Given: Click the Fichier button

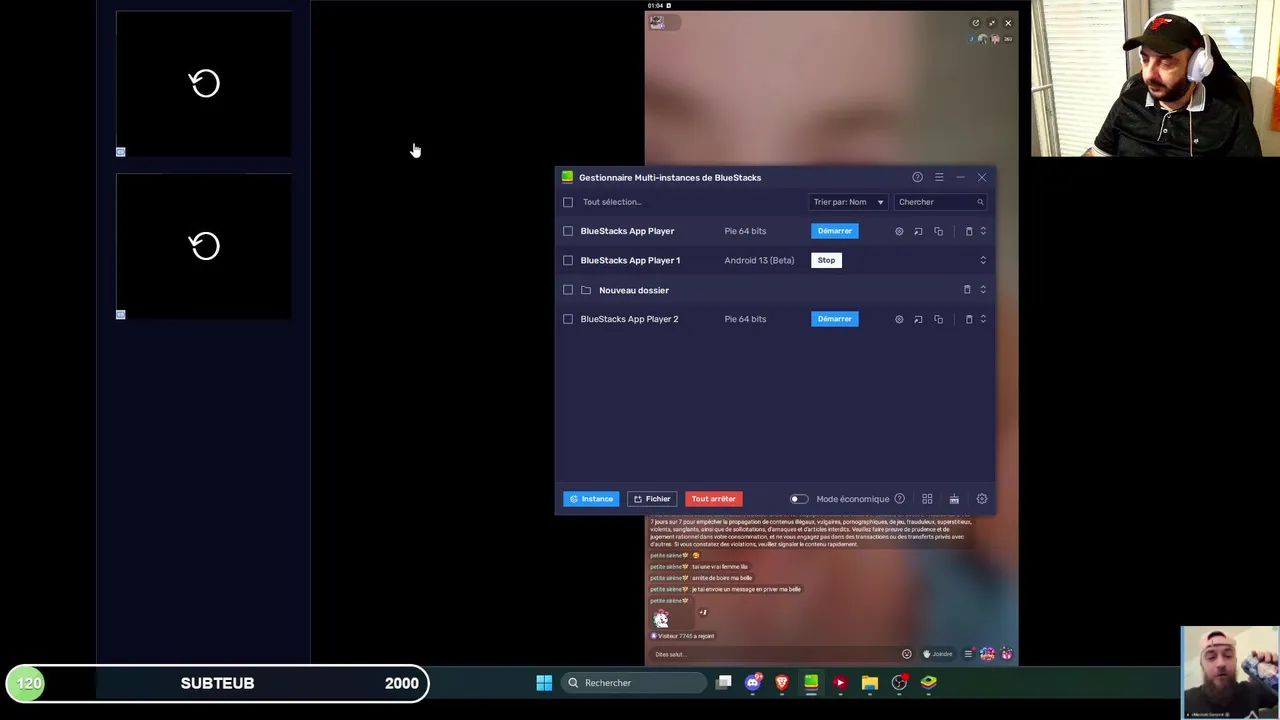Looking at the screenshot, I should pos(652,499).
